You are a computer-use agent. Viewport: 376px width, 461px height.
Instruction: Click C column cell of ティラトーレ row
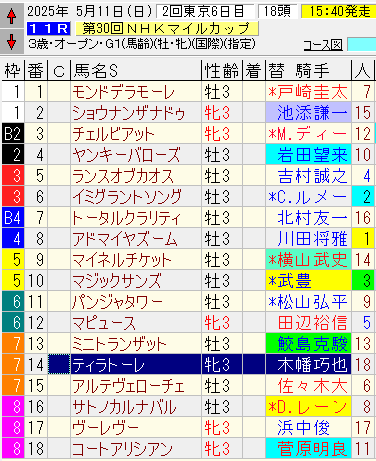pos(59,365)
